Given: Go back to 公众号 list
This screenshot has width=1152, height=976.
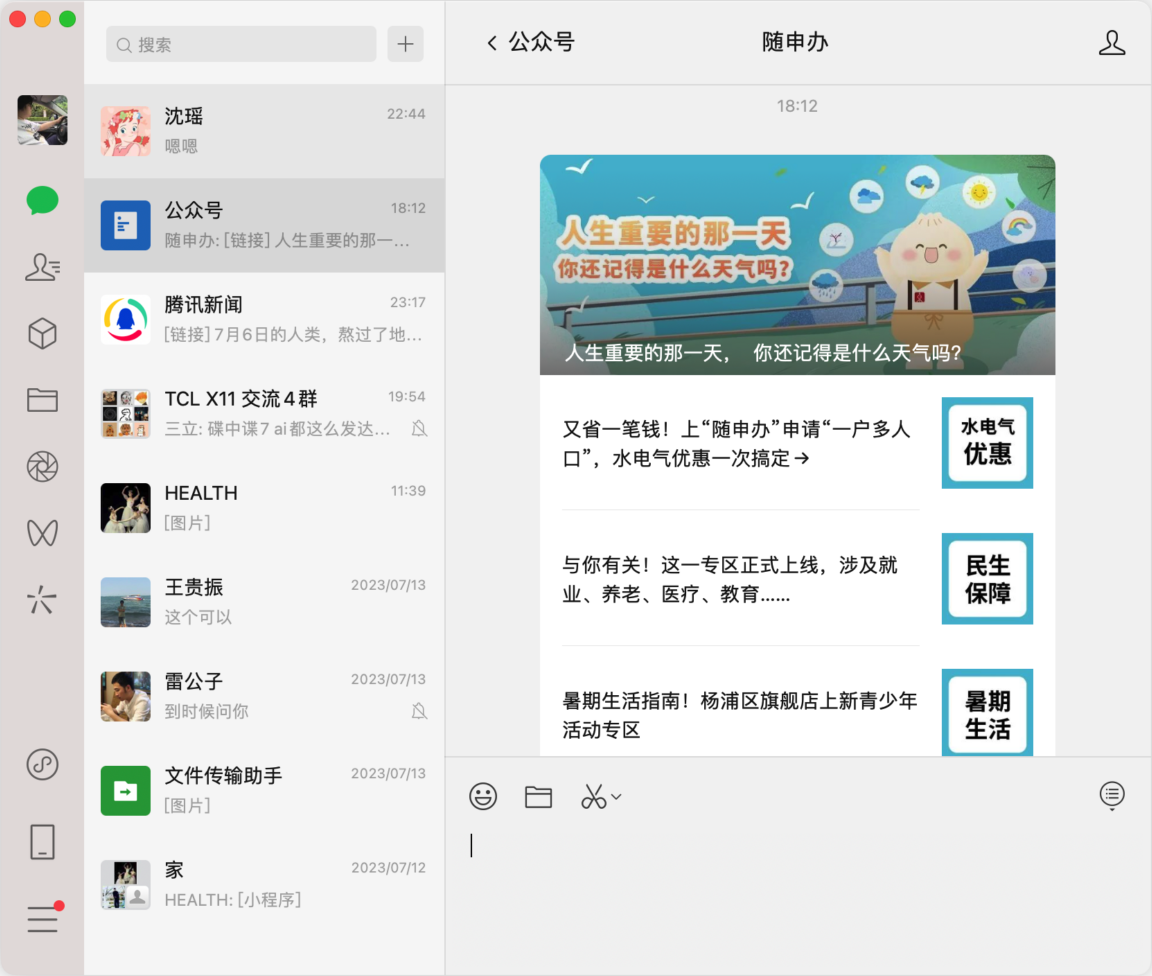Looking at the screenshot, I should click(x=530, y=42).
